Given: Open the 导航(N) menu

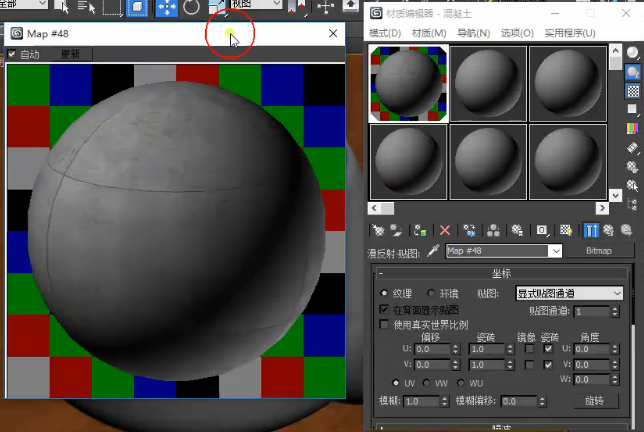Looking at the screenshot, I should (x=474, y=33).
